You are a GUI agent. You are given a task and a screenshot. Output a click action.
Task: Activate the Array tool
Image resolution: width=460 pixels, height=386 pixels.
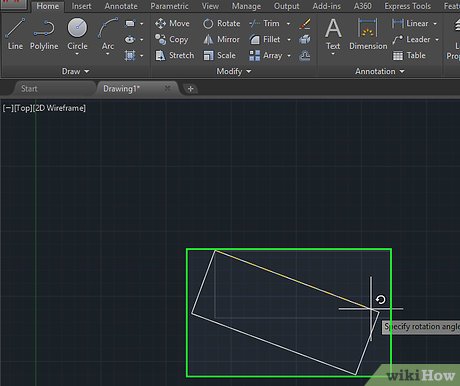click(266, 55)
